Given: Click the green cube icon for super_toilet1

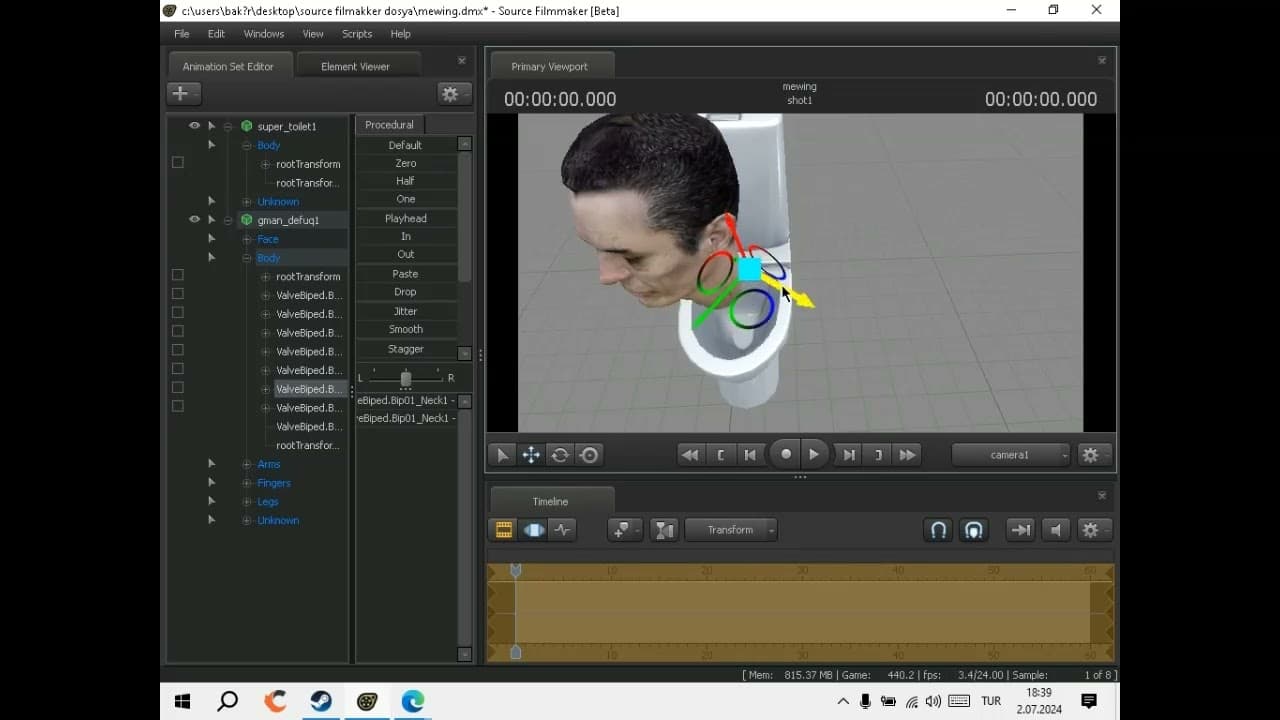Looking at the screenshot, I should pyautogui.click(x=247, y=126).
